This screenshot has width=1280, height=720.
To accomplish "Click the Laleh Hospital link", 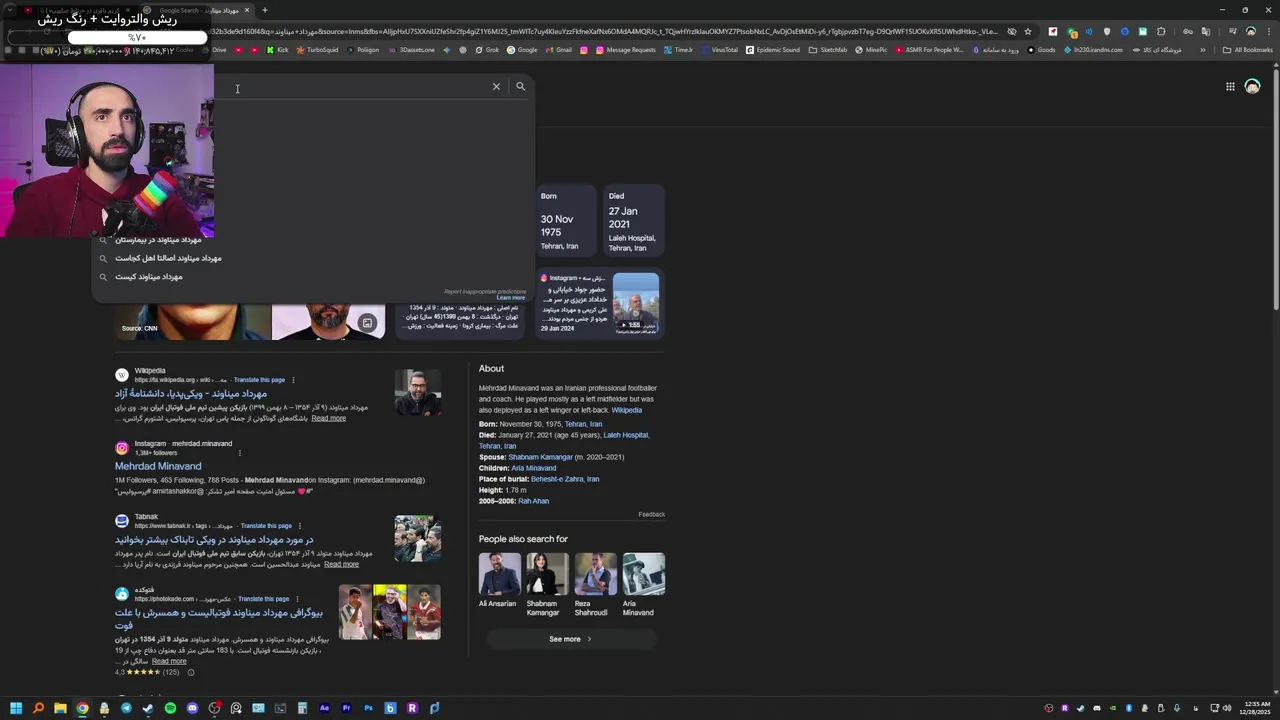I will pos(626,435).
